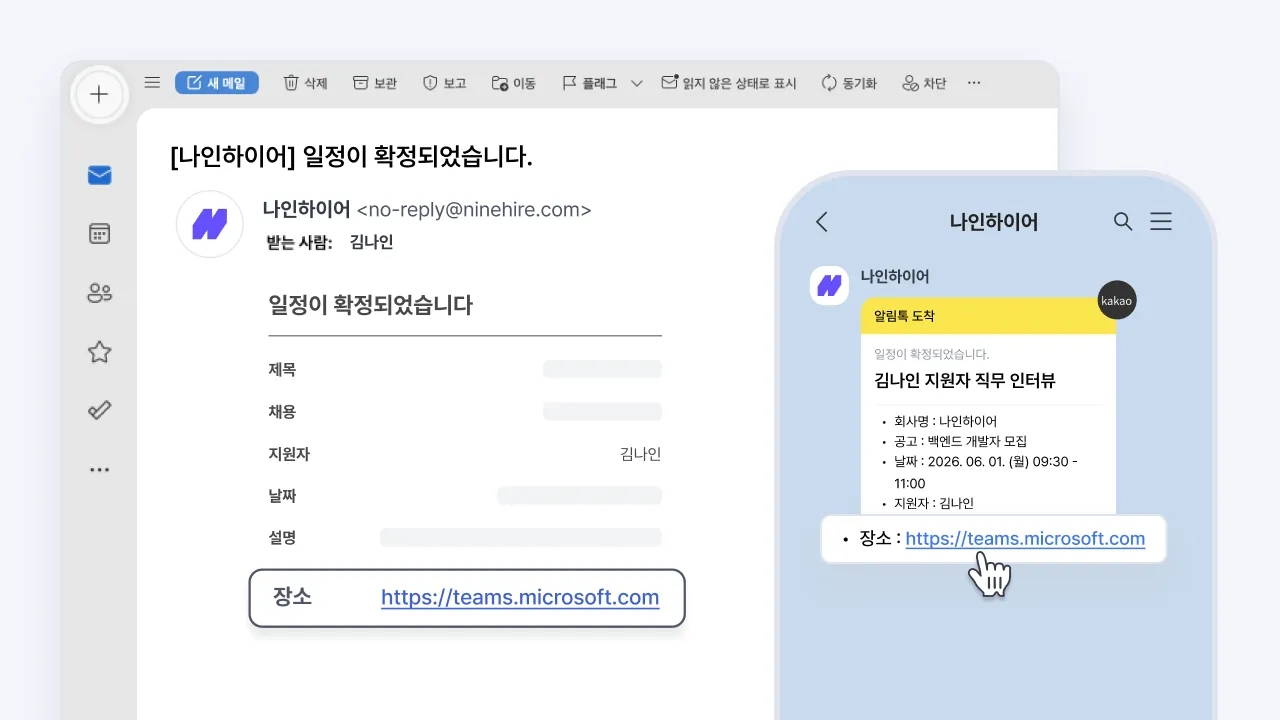Click the Ninehire profile avatar in chat
Viewport: 1280px width, 720px height.
pyautogui.click(x=829, y=286)
